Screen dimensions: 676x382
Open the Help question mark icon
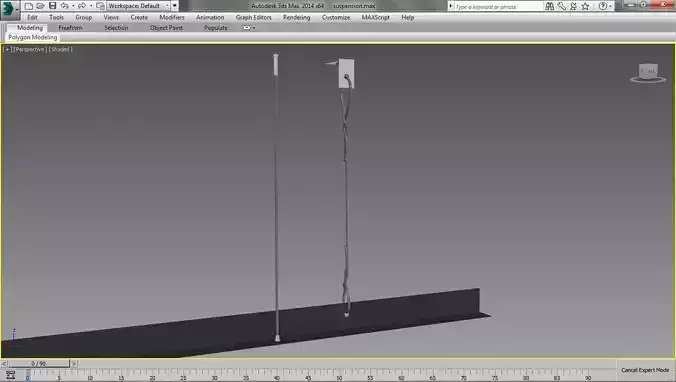coord(603,6)
